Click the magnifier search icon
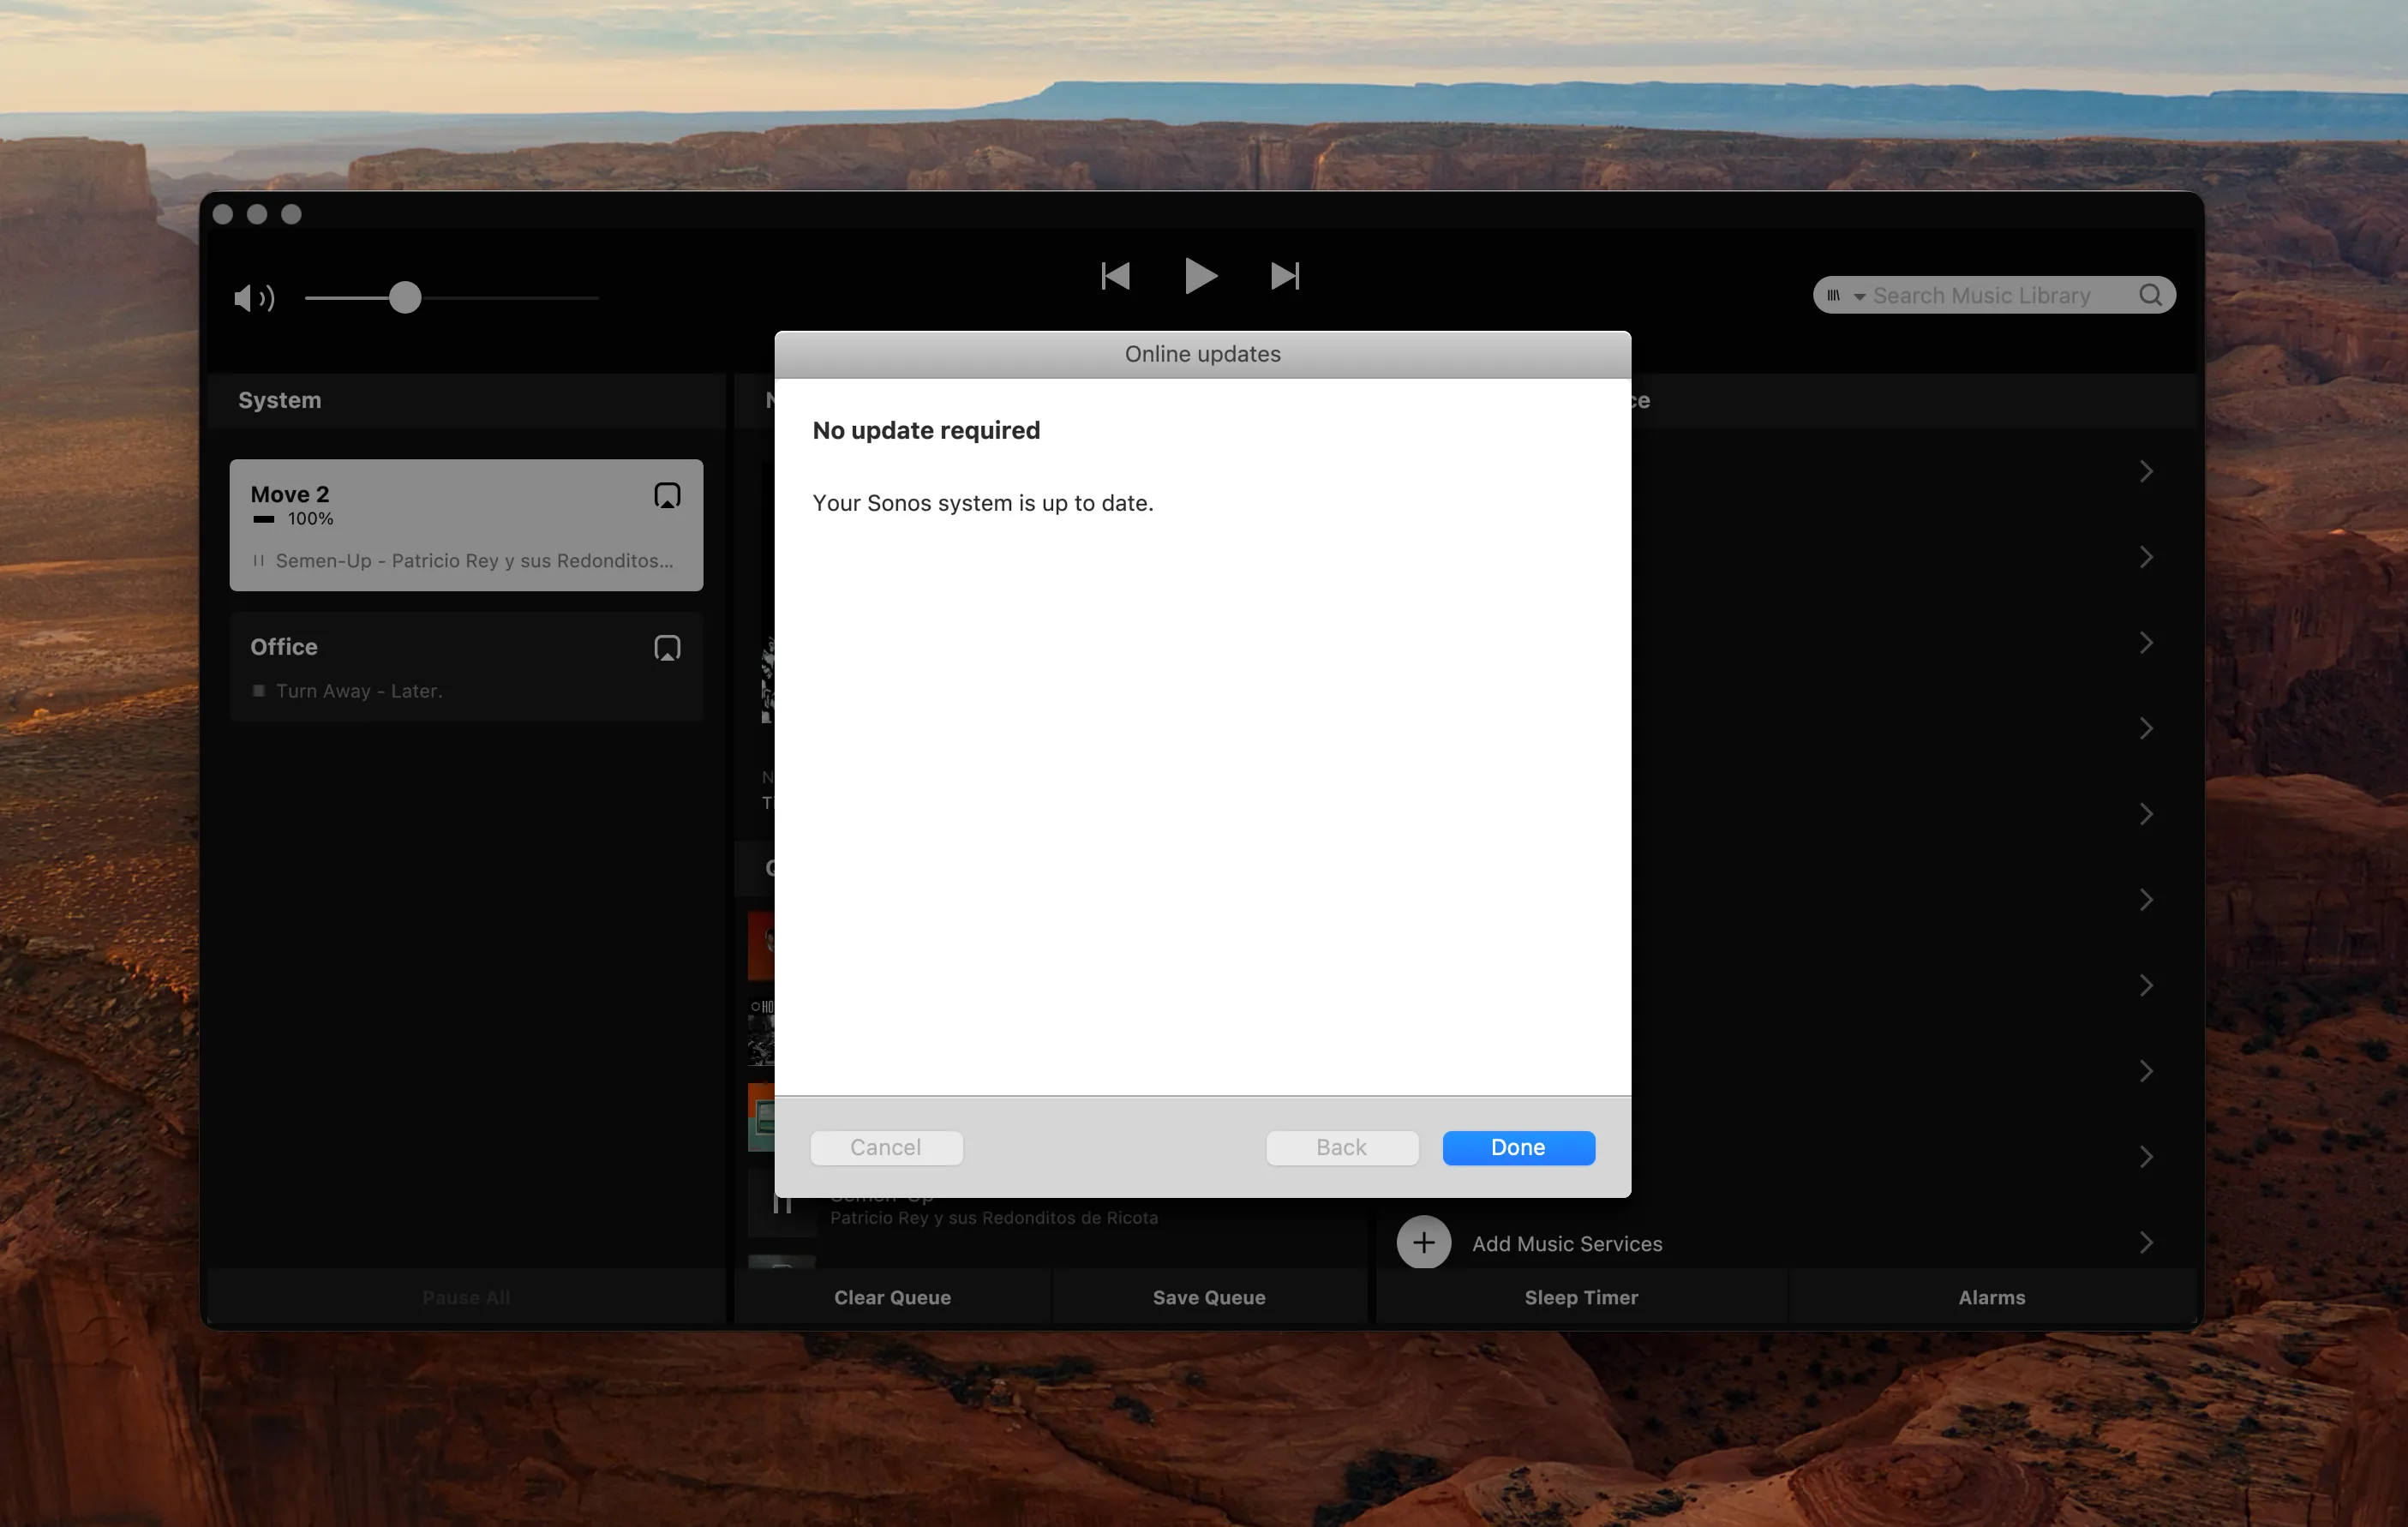The width and height of the screenshot is (2408, 1527). point(2150,295)
